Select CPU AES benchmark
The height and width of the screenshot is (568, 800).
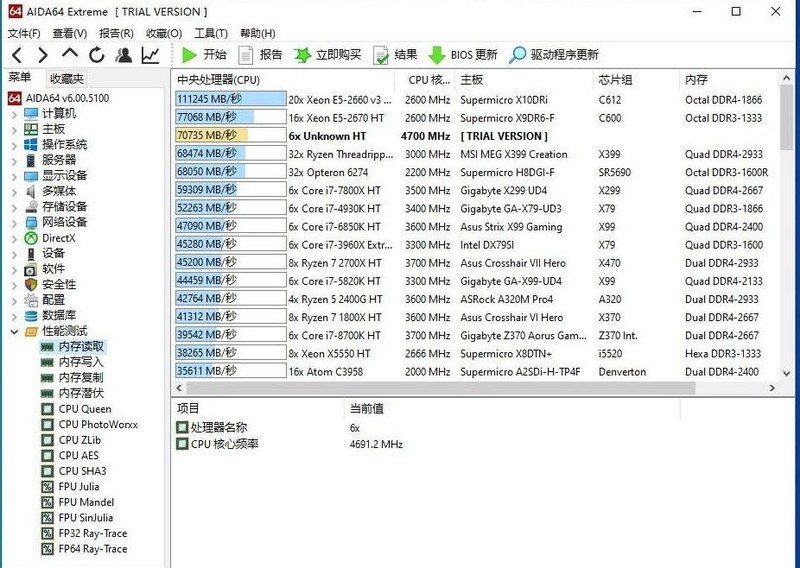[70, 456]
